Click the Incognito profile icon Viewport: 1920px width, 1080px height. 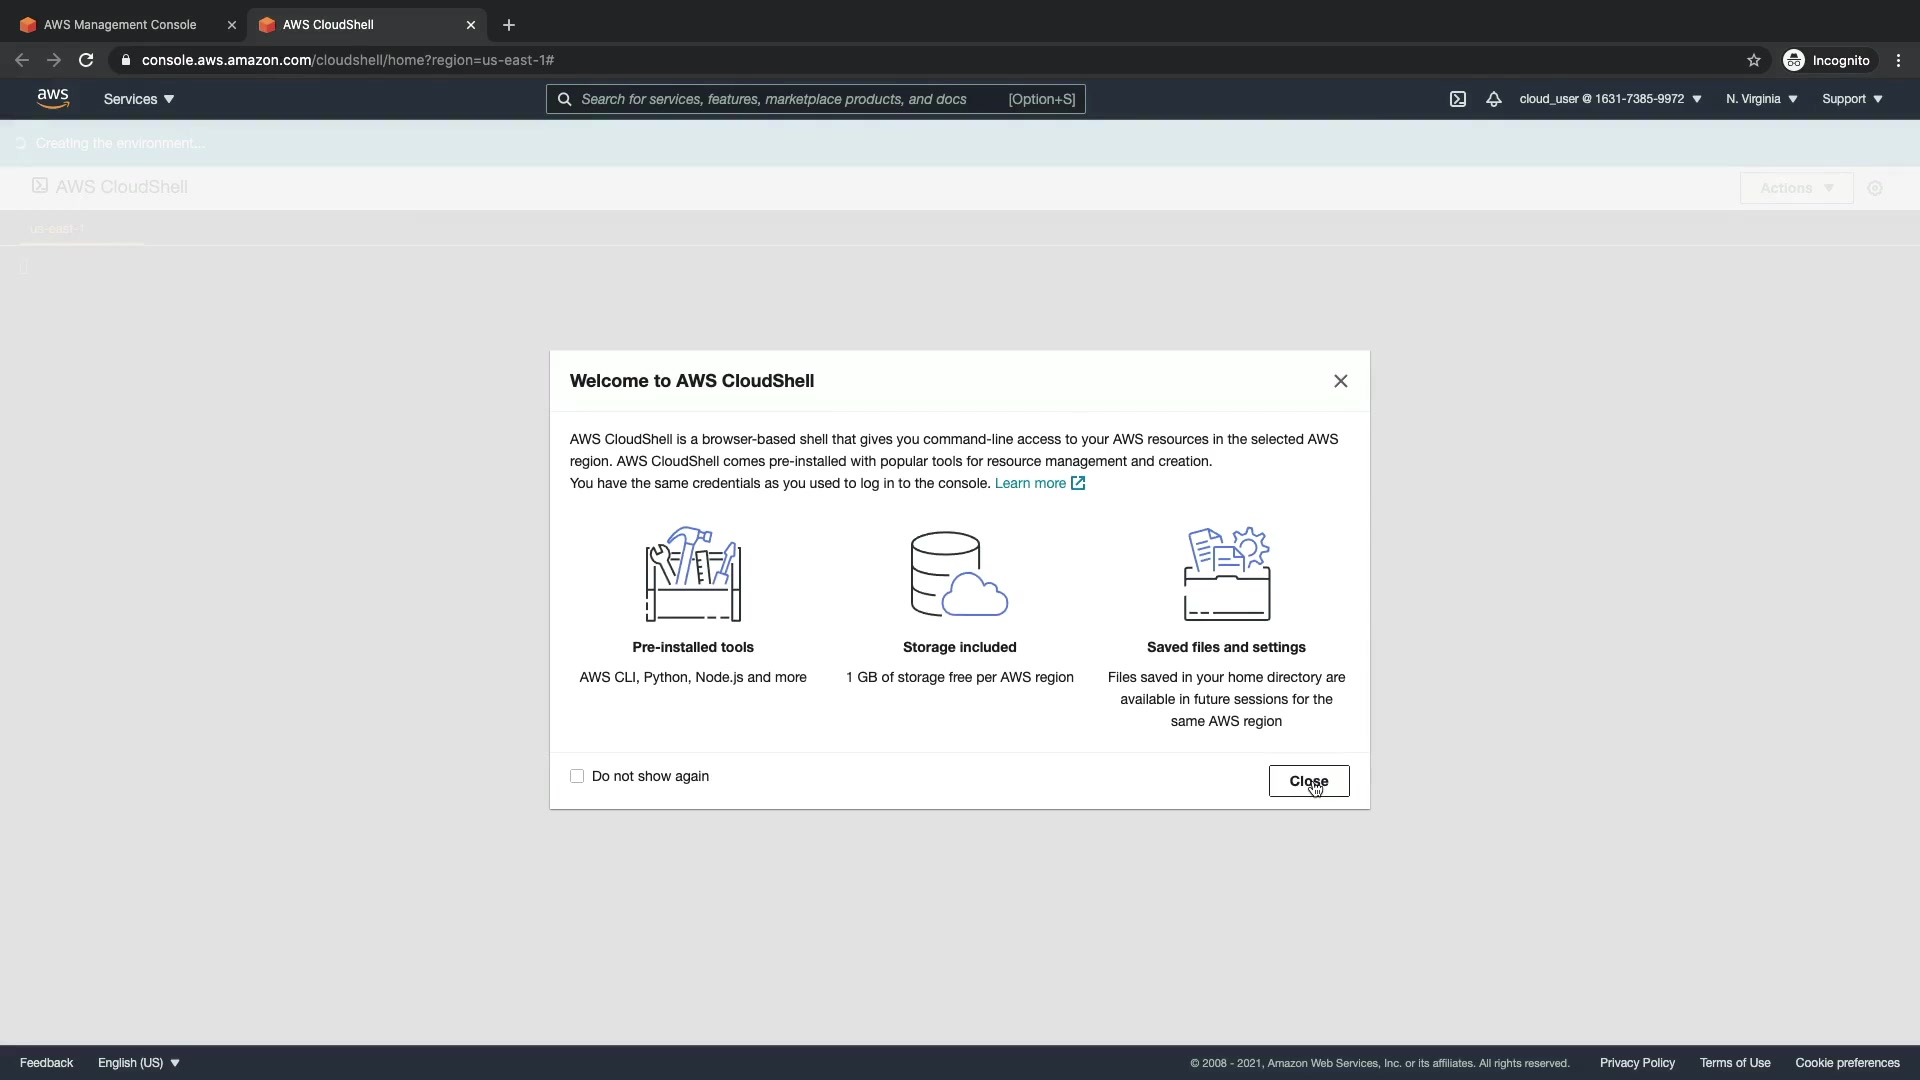click(1794, 60)
